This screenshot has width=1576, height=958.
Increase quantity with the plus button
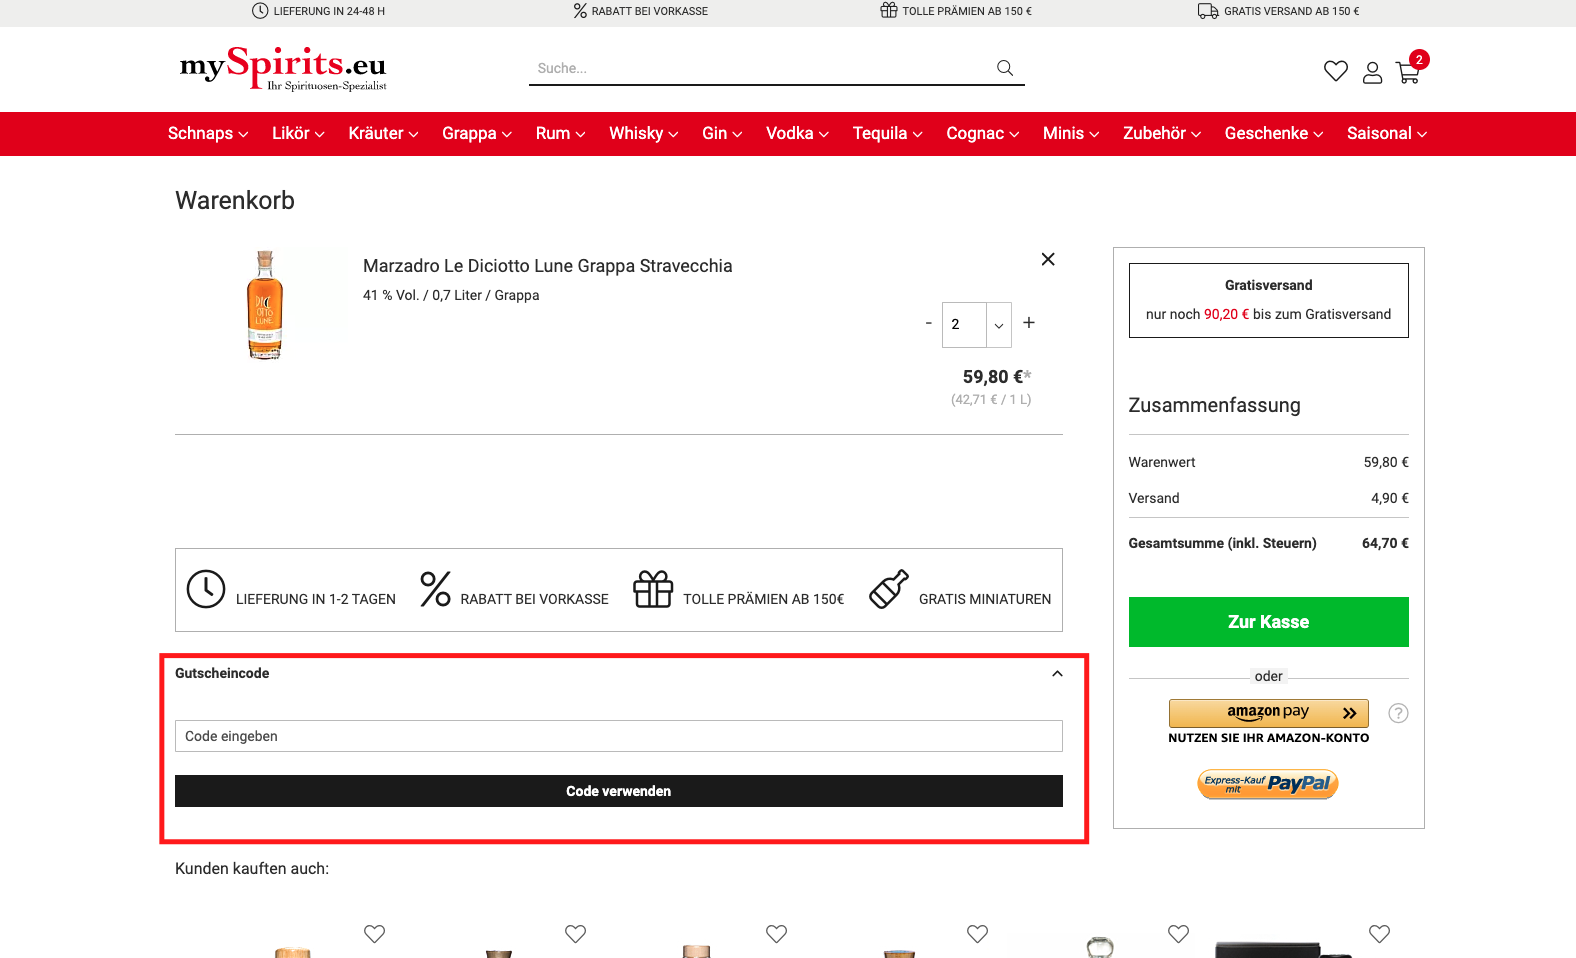click(1029, 322)
